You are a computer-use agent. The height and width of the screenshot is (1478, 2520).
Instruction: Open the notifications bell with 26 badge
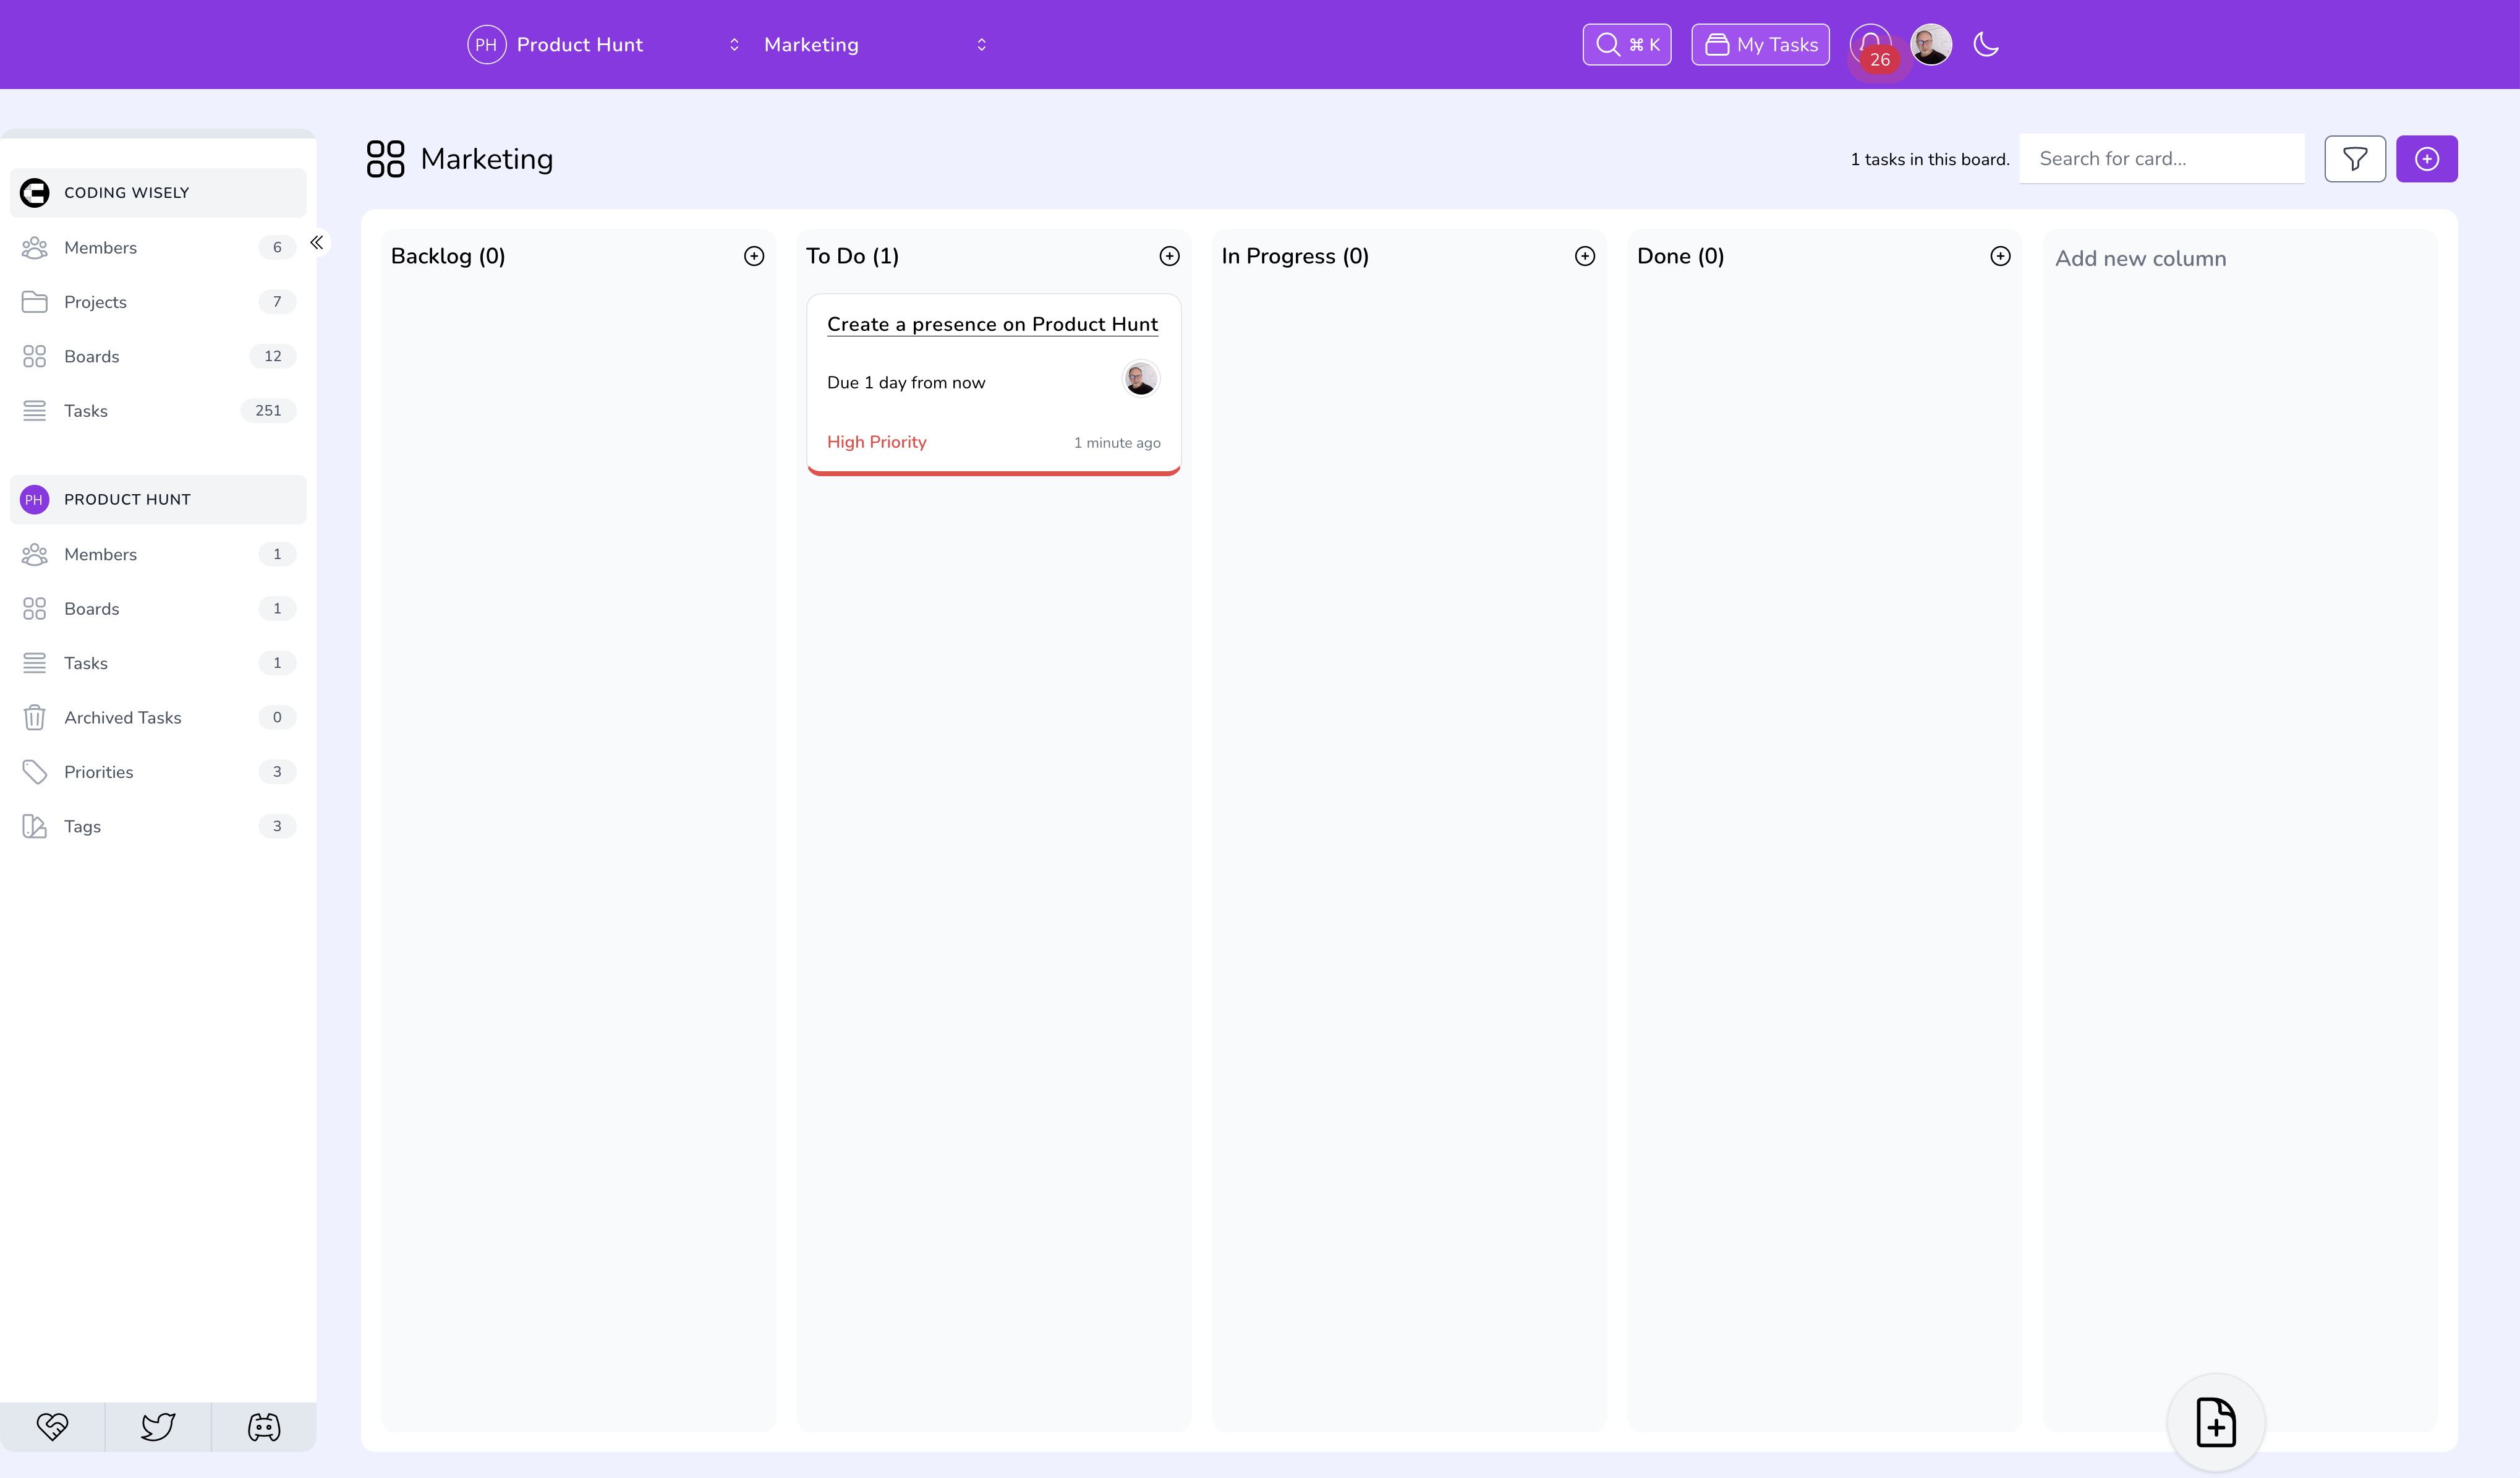coord(1870,45)
